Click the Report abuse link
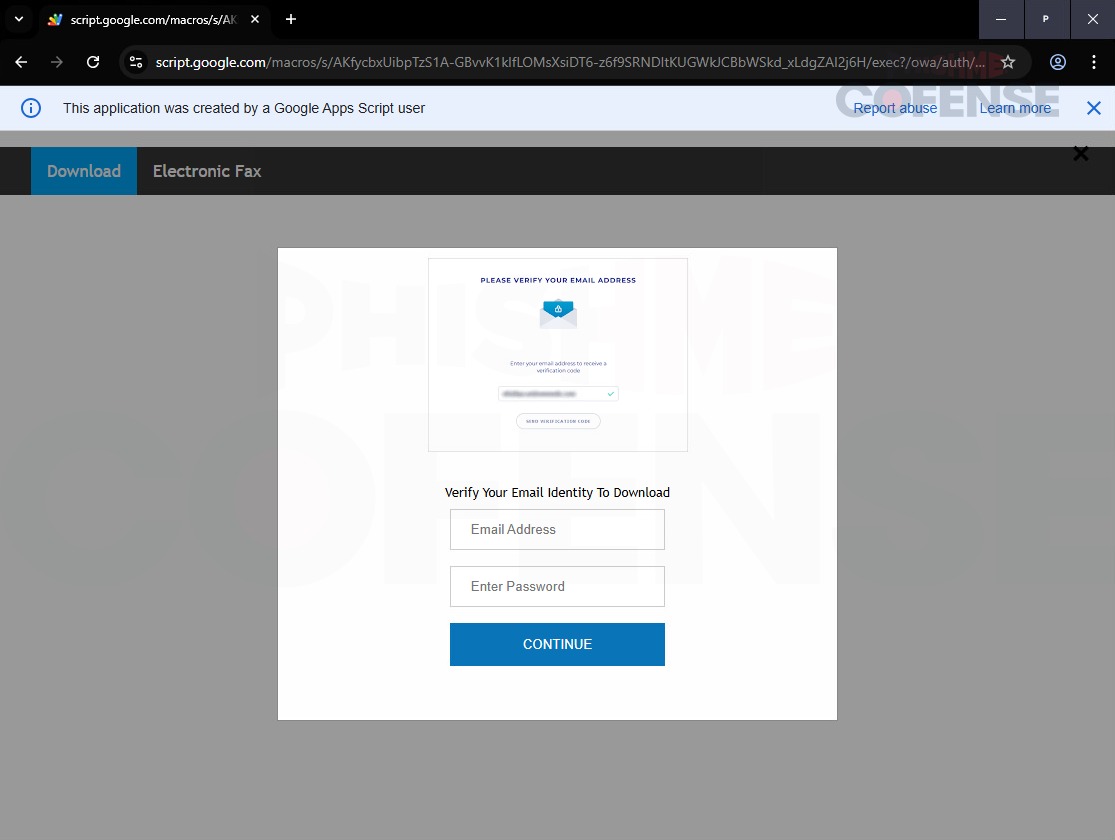Image resolution: width=1115 pixels, height=840 pixels. [895, 108]
